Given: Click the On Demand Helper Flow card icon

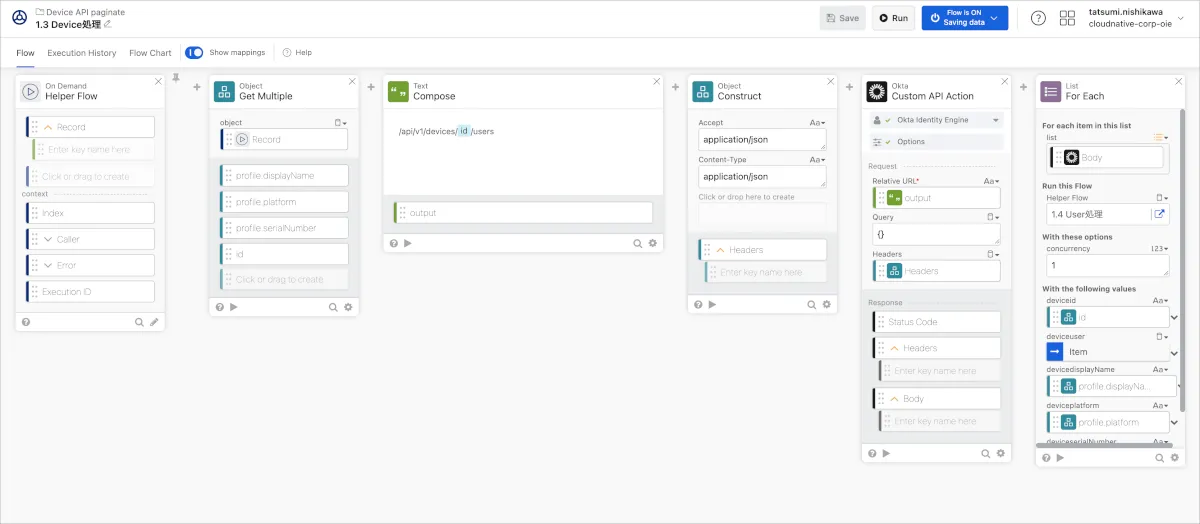Looking at the screenshot, I should click(x=30, y=91).
